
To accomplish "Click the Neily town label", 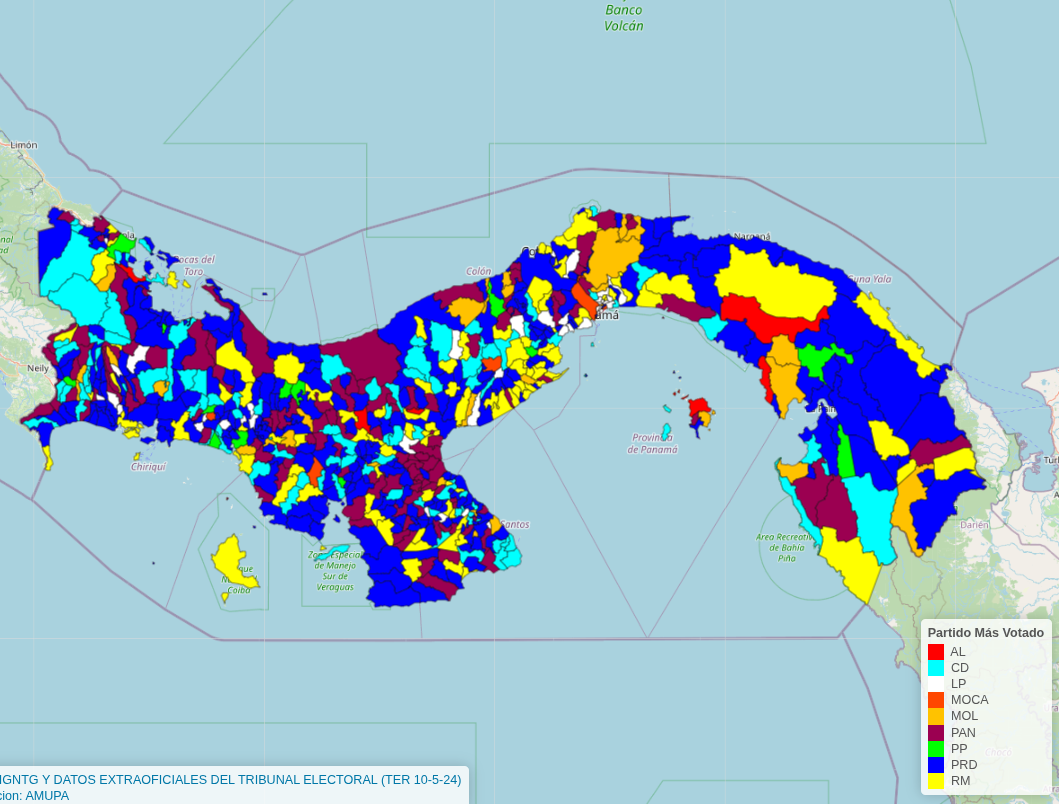I will coord(38,368).
